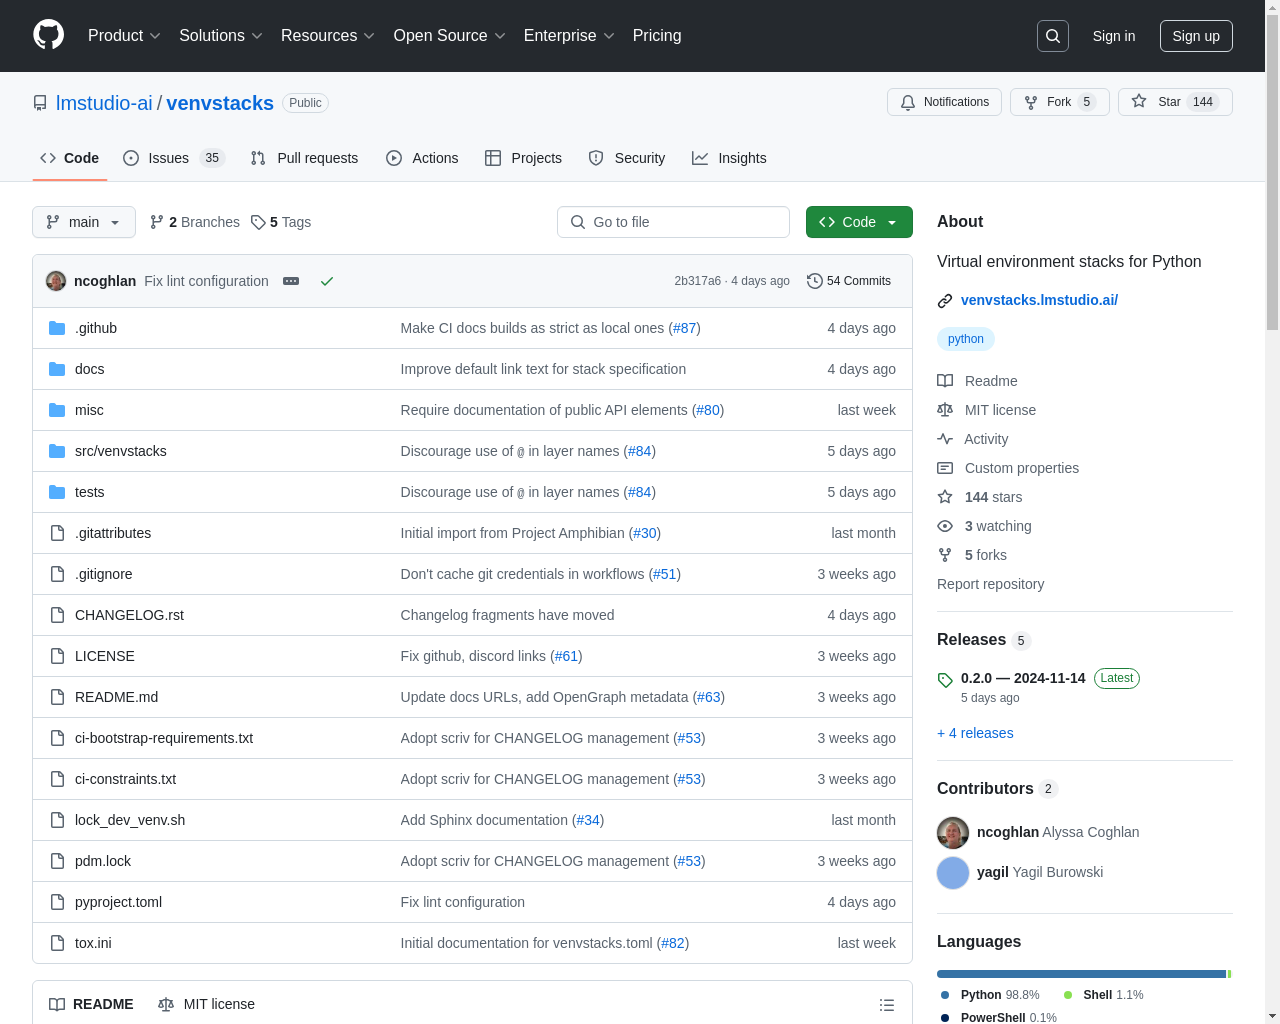Open the Pull requests tab
The width and height of the screenshot is (1280, 1024).
[304, 158]
